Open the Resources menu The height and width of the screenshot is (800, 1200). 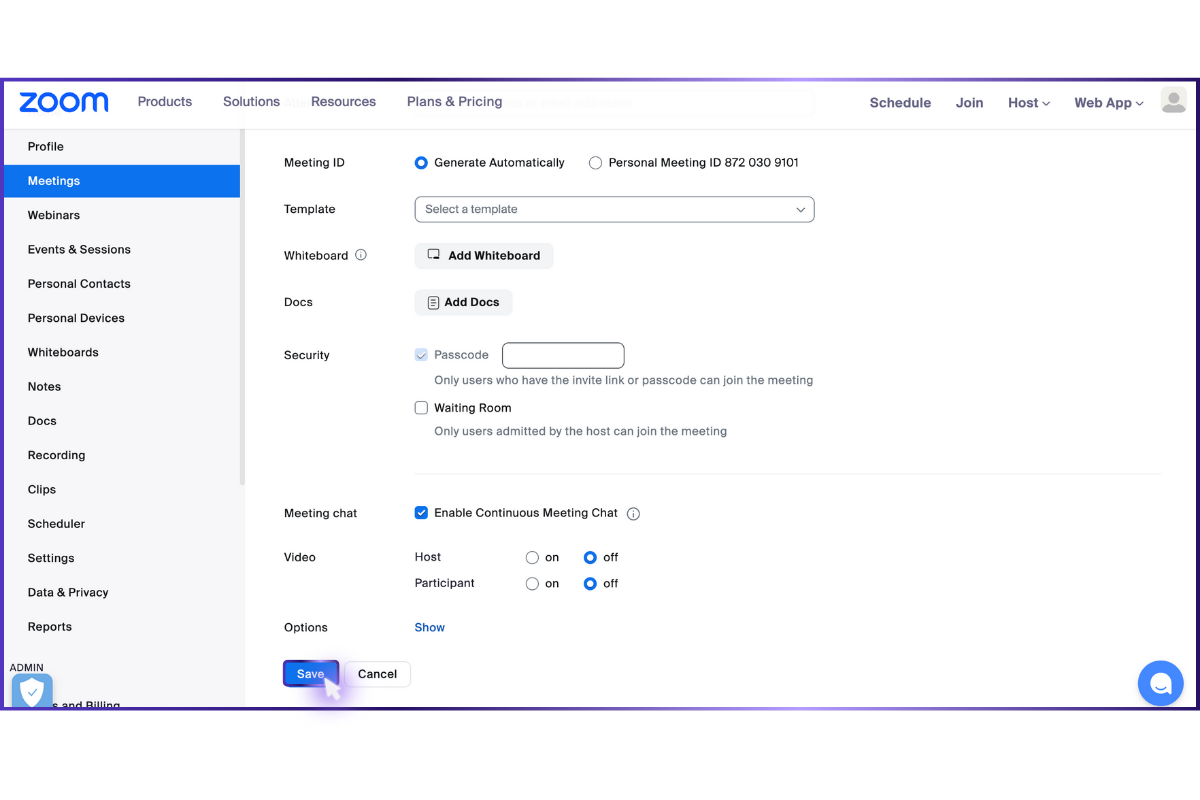[x=343, y=102]
